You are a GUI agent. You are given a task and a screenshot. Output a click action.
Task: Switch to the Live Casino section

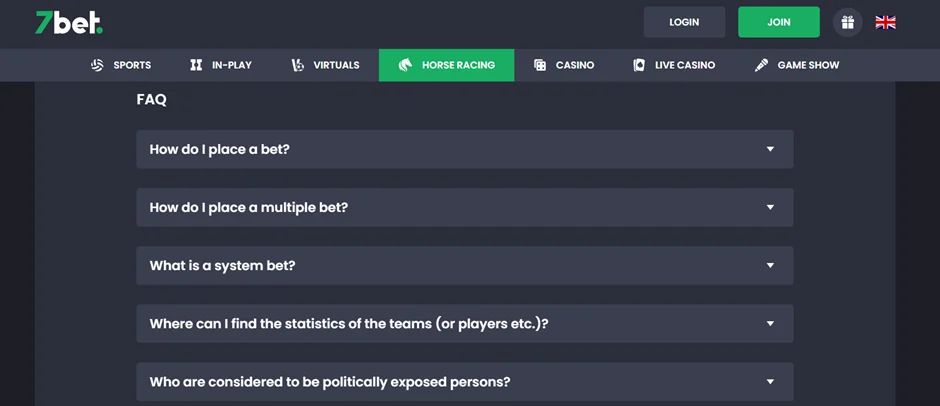pos(685,65)
